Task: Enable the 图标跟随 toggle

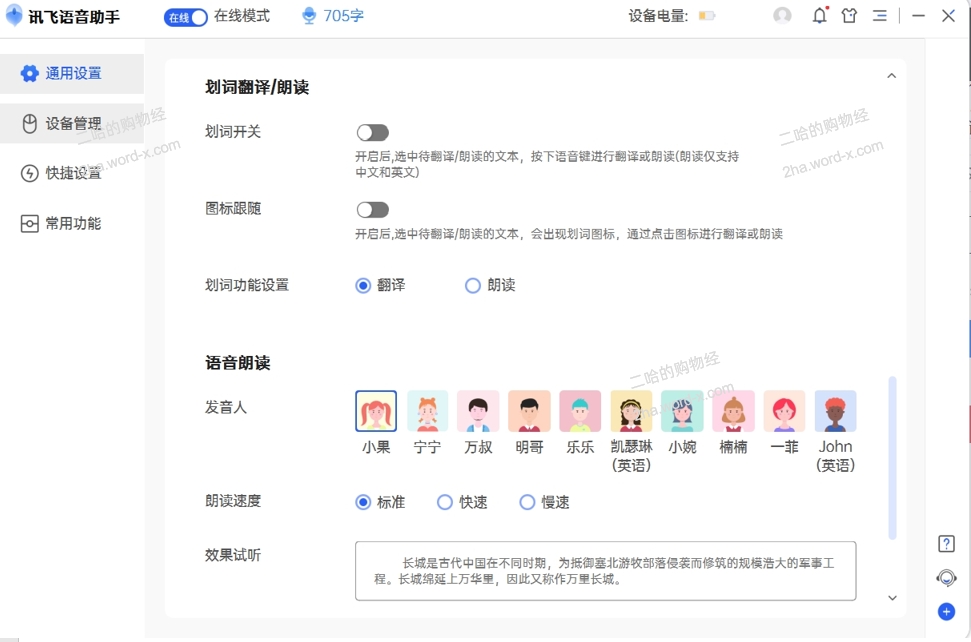Action: pyautogui.click(x=372, y=210)
